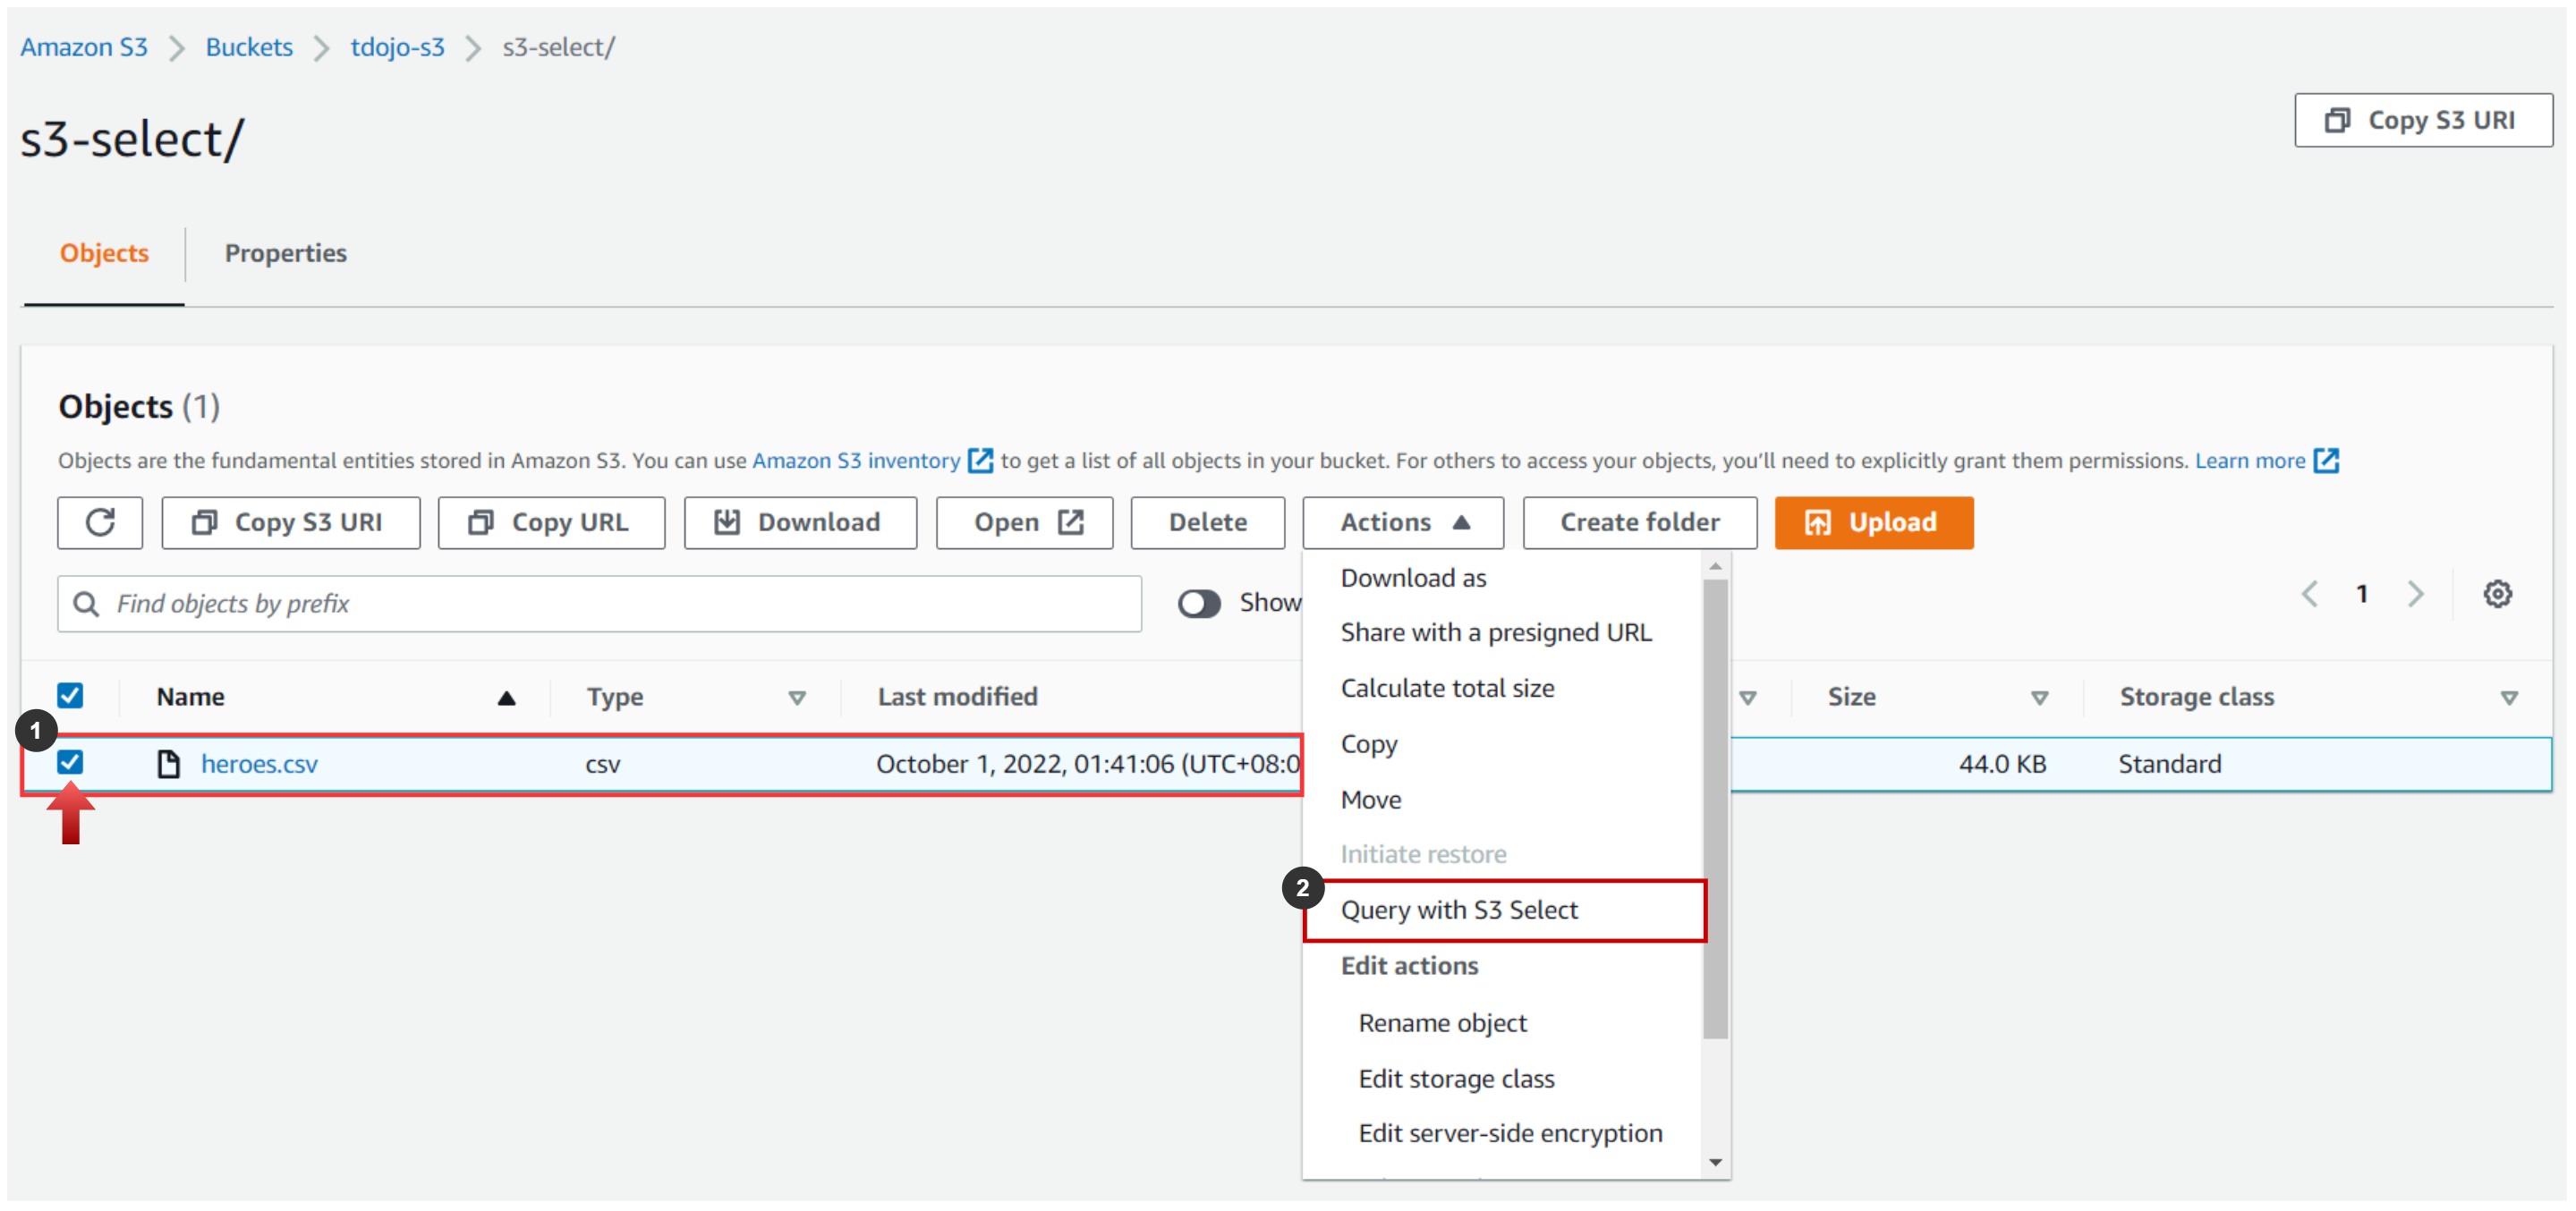
Task: Click the Copy URL button
Action: click(x=551, y=522)
